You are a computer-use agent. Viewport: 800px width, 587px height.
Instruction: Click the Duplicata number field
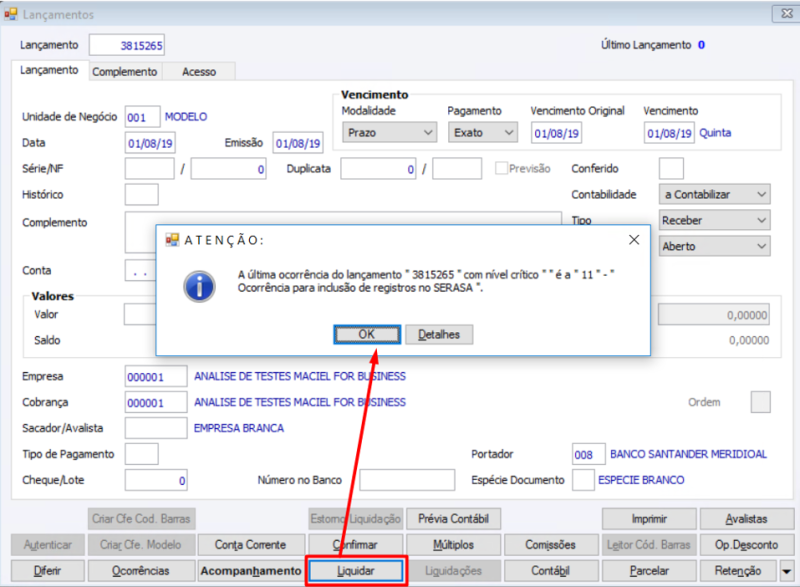click(x=379, y=169)
